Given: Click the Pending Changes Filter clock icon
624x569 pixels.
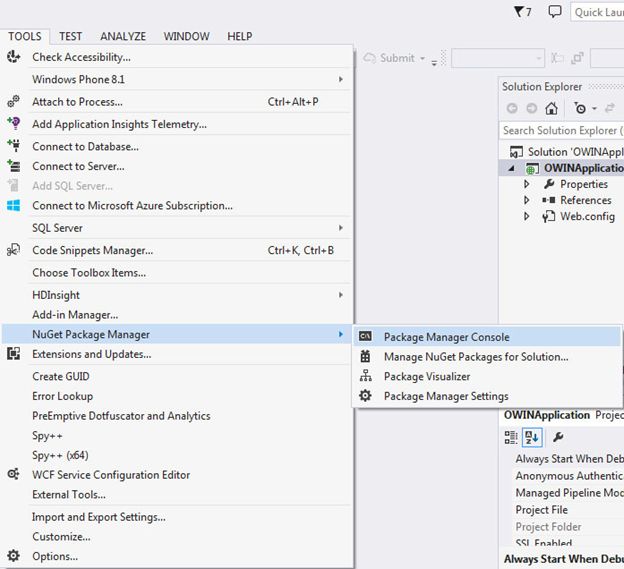Looking at the screenshot, I should pyautogui.click(x=581, y=108).
